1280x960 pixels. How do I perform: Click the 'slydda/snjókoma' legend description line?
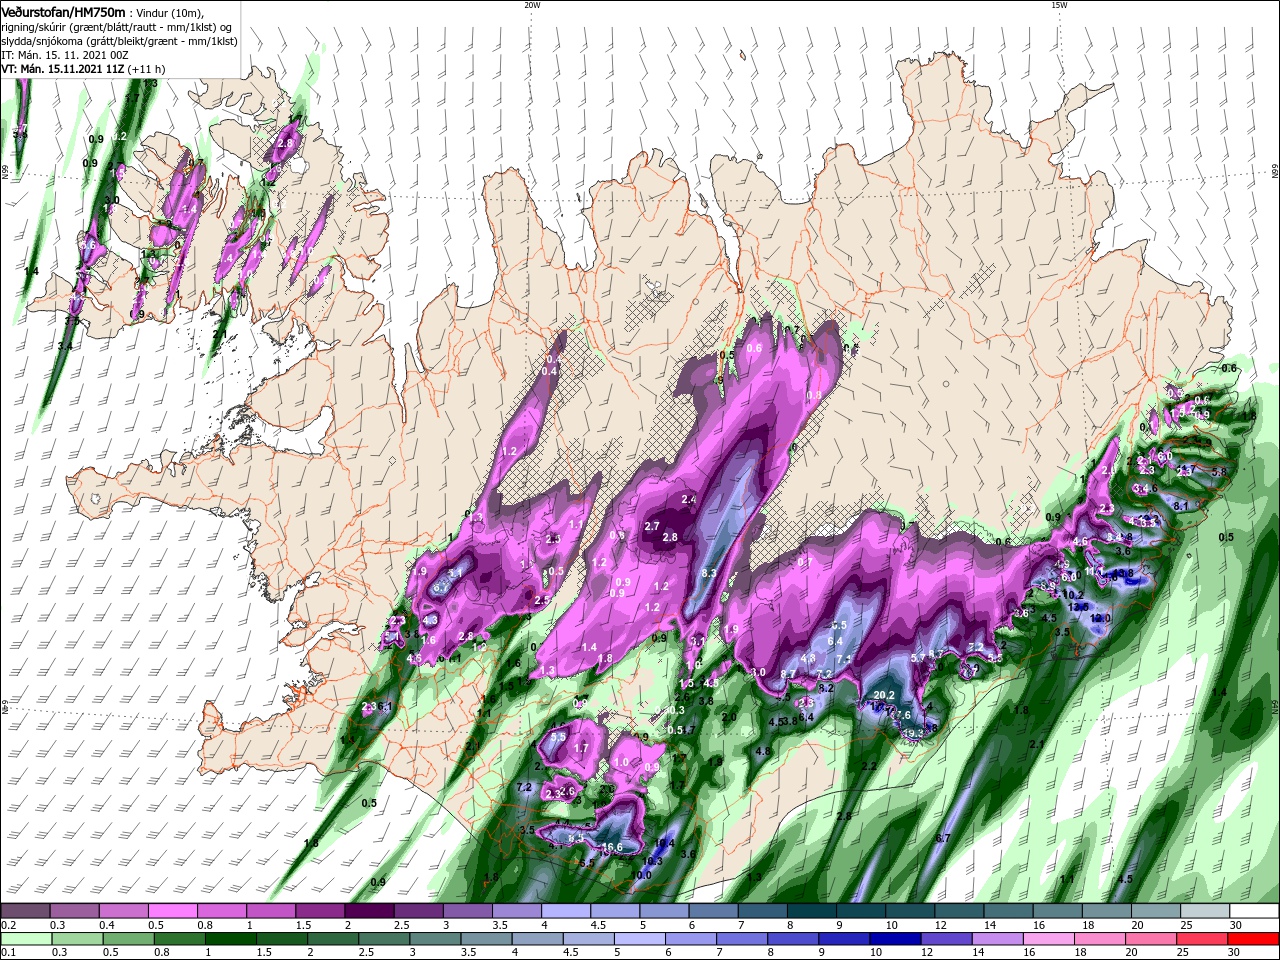[119, 41]
